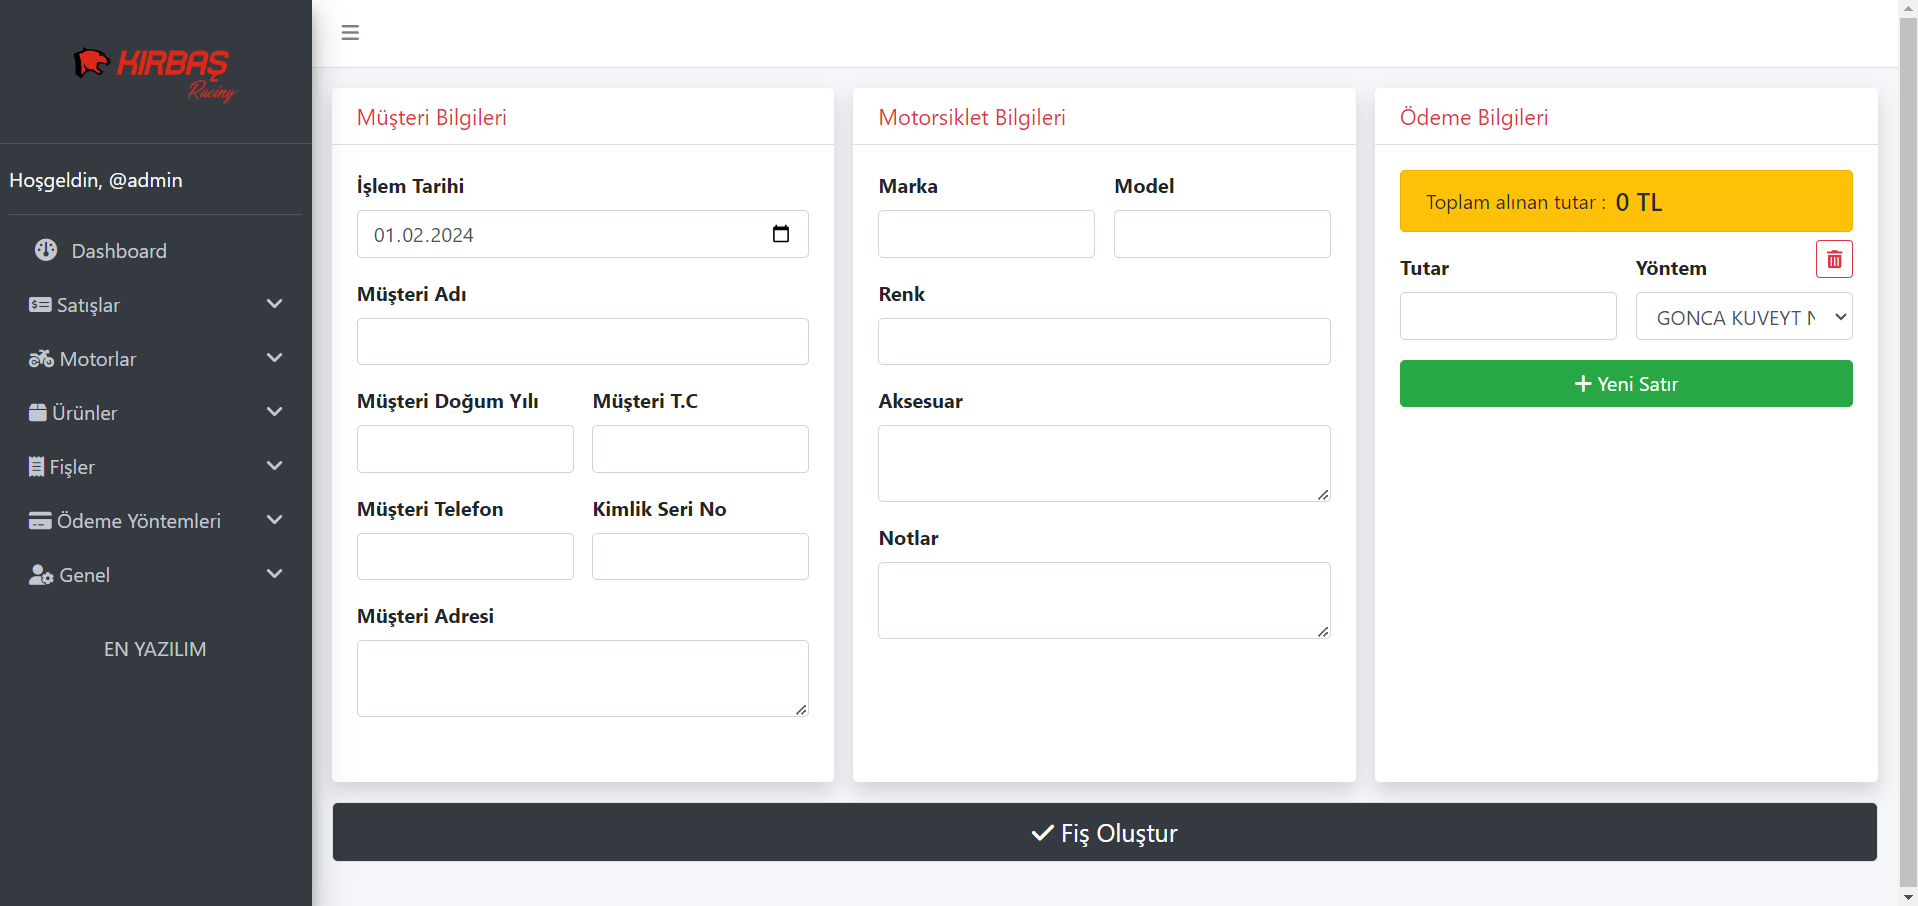
Task: Click the hamburger menu toggle icon
Action: click(350, 33)
